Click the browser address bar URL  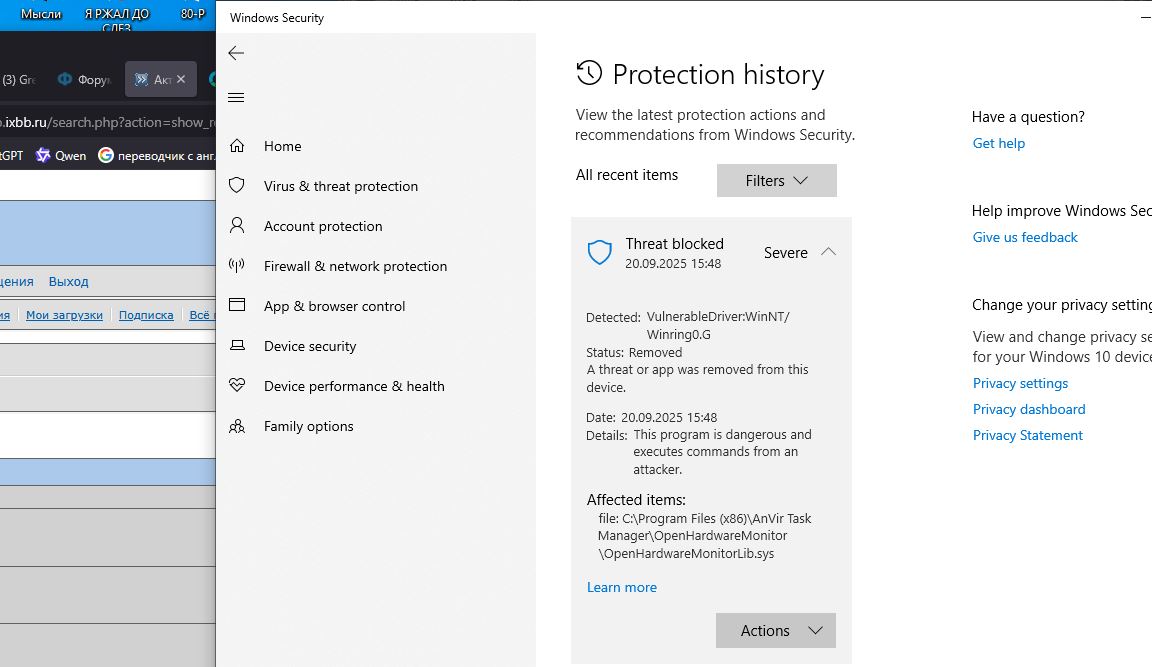pyautogui.click(x=108, y=122)
